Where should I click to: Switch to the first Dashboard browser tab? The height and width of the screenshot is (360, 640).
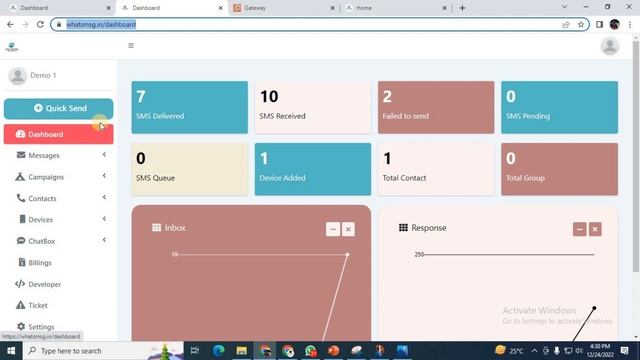59,8
